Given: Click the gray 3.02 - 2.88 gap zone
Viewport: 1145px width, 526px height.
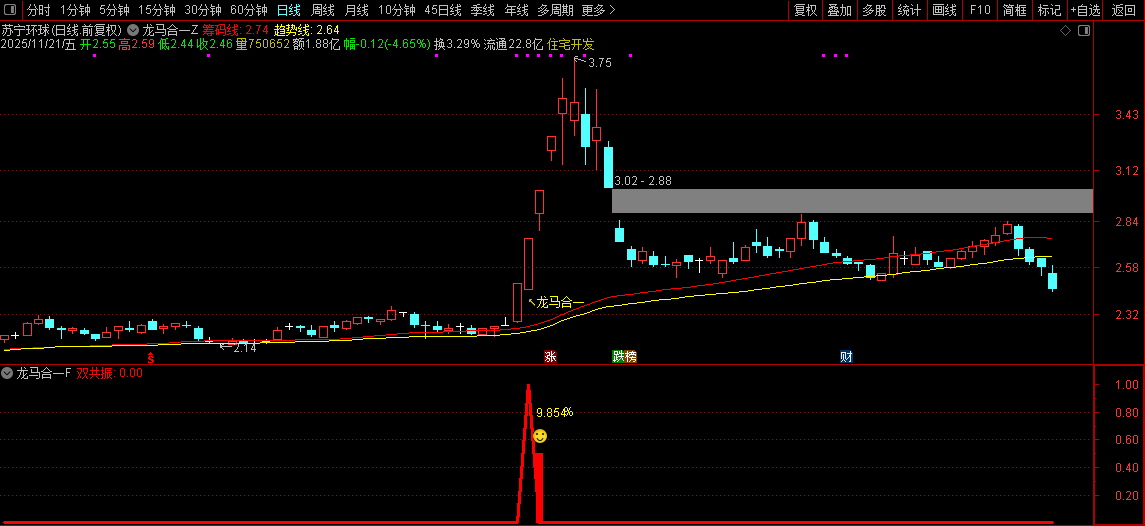Looking at the screenshot, I should pyautogui.click(x=852, y=201).
